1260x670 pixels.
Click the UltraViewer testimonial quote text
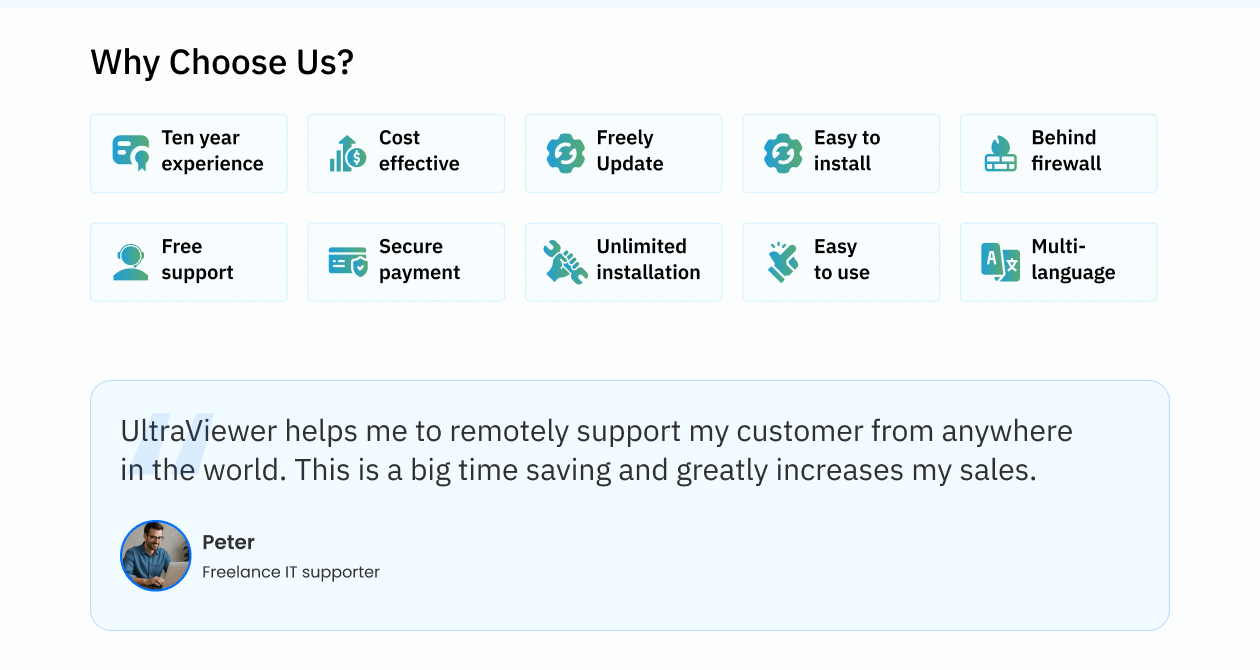pyautogui.click(x=596, y=450)
